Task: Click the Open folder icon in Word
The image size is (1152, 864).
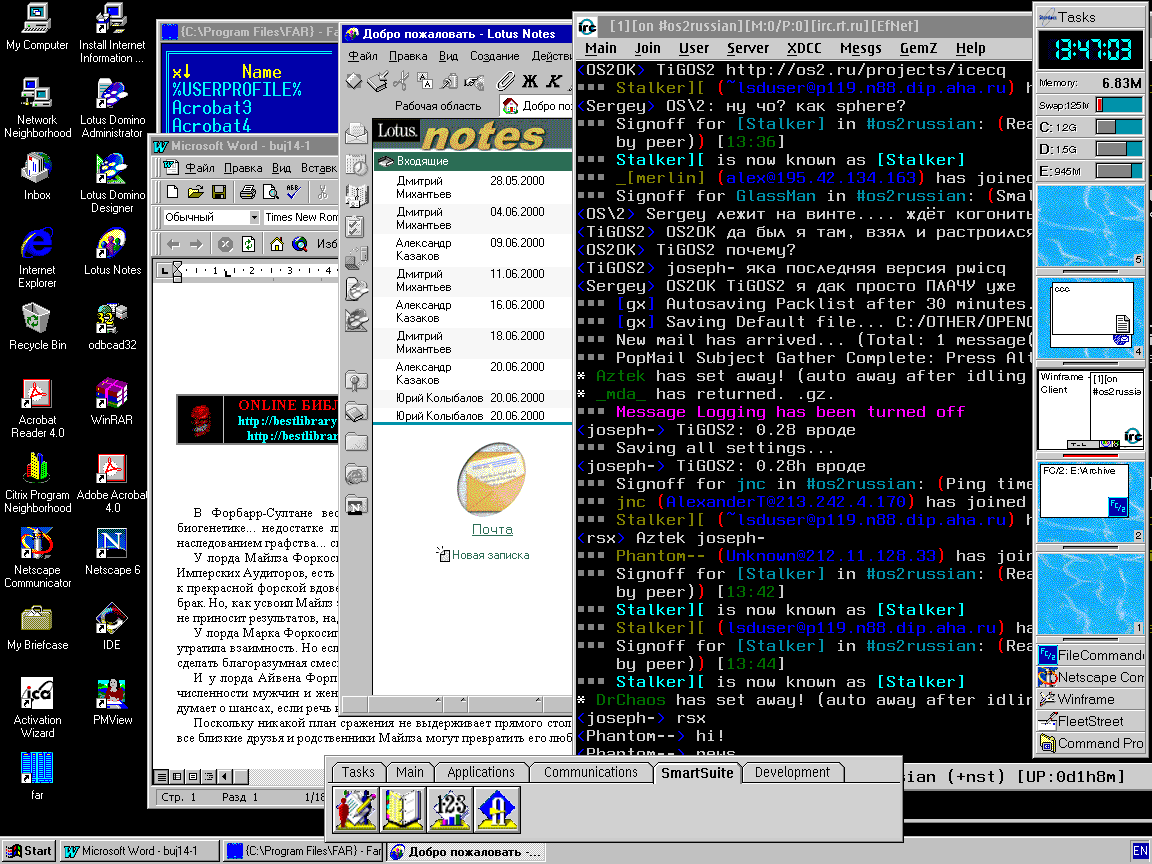Action: [195, 192]
